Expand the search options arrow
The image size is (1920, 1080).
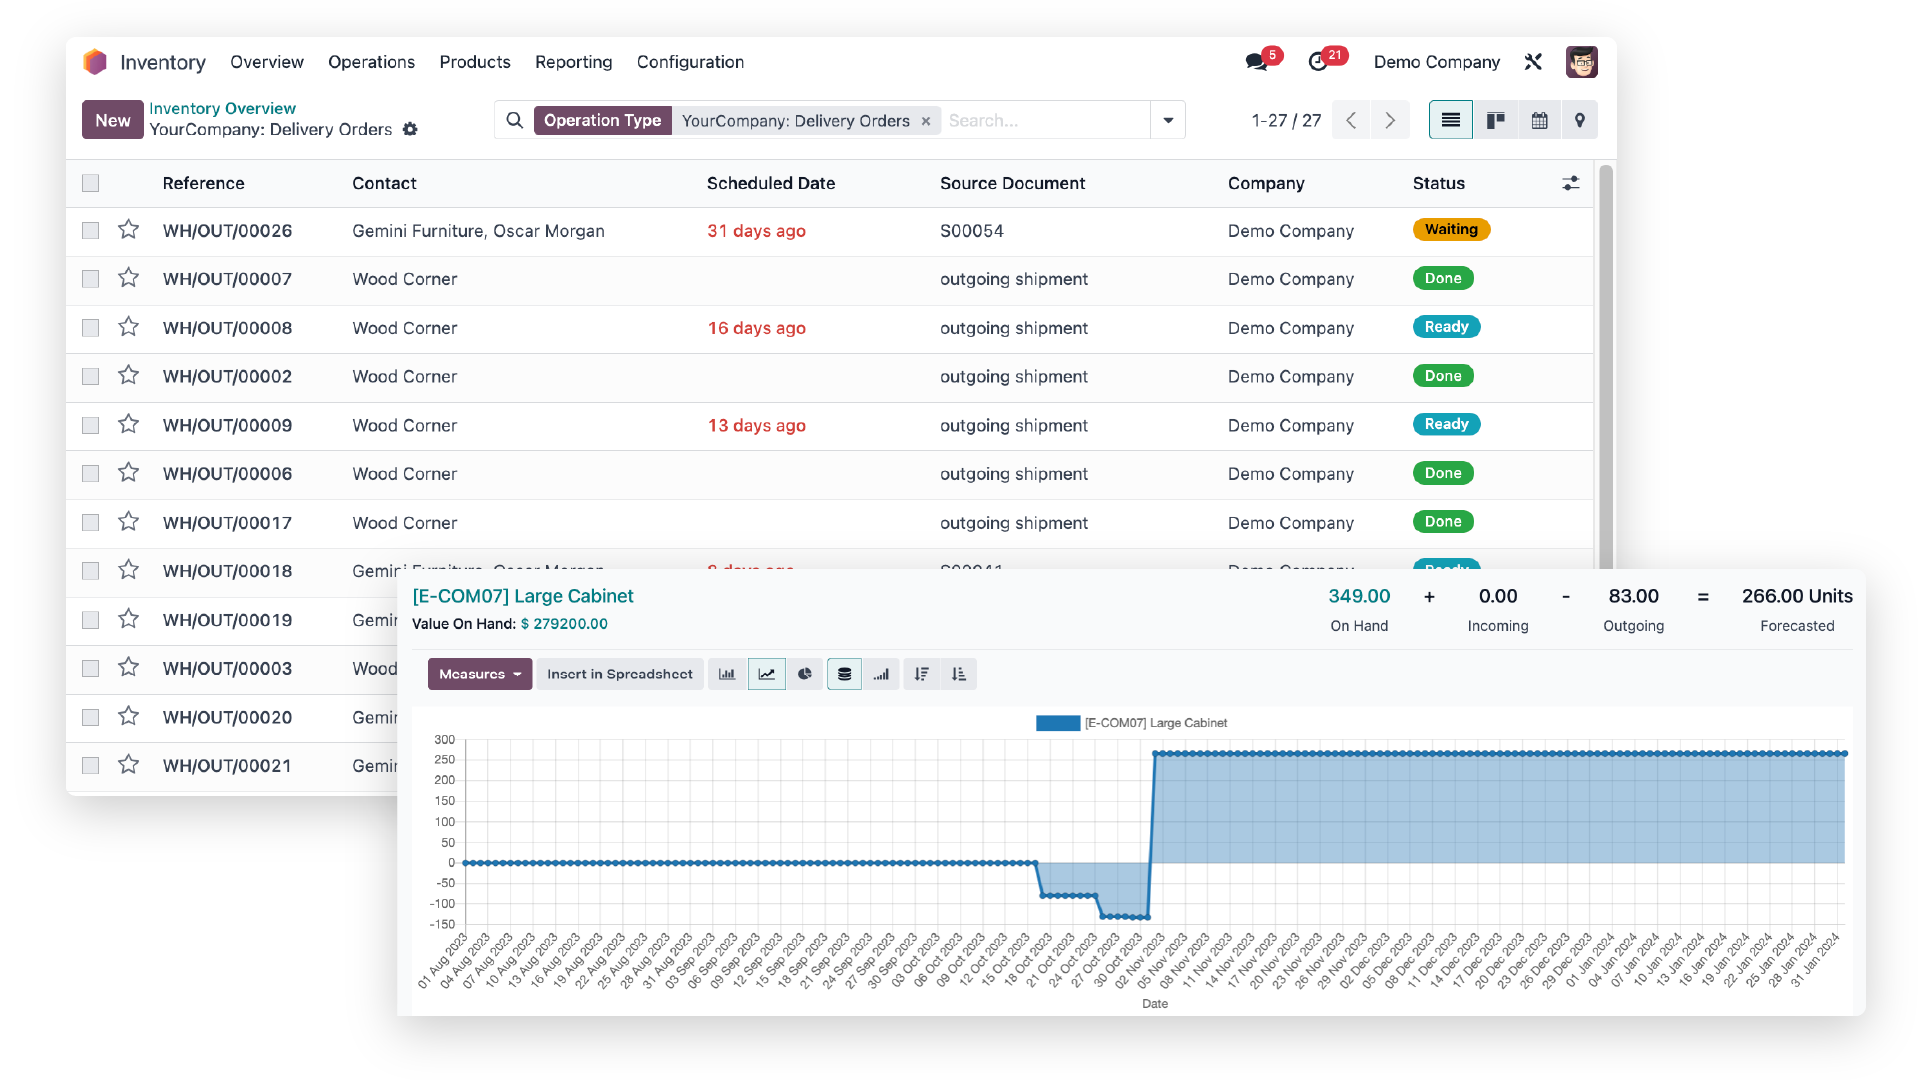1167,119
